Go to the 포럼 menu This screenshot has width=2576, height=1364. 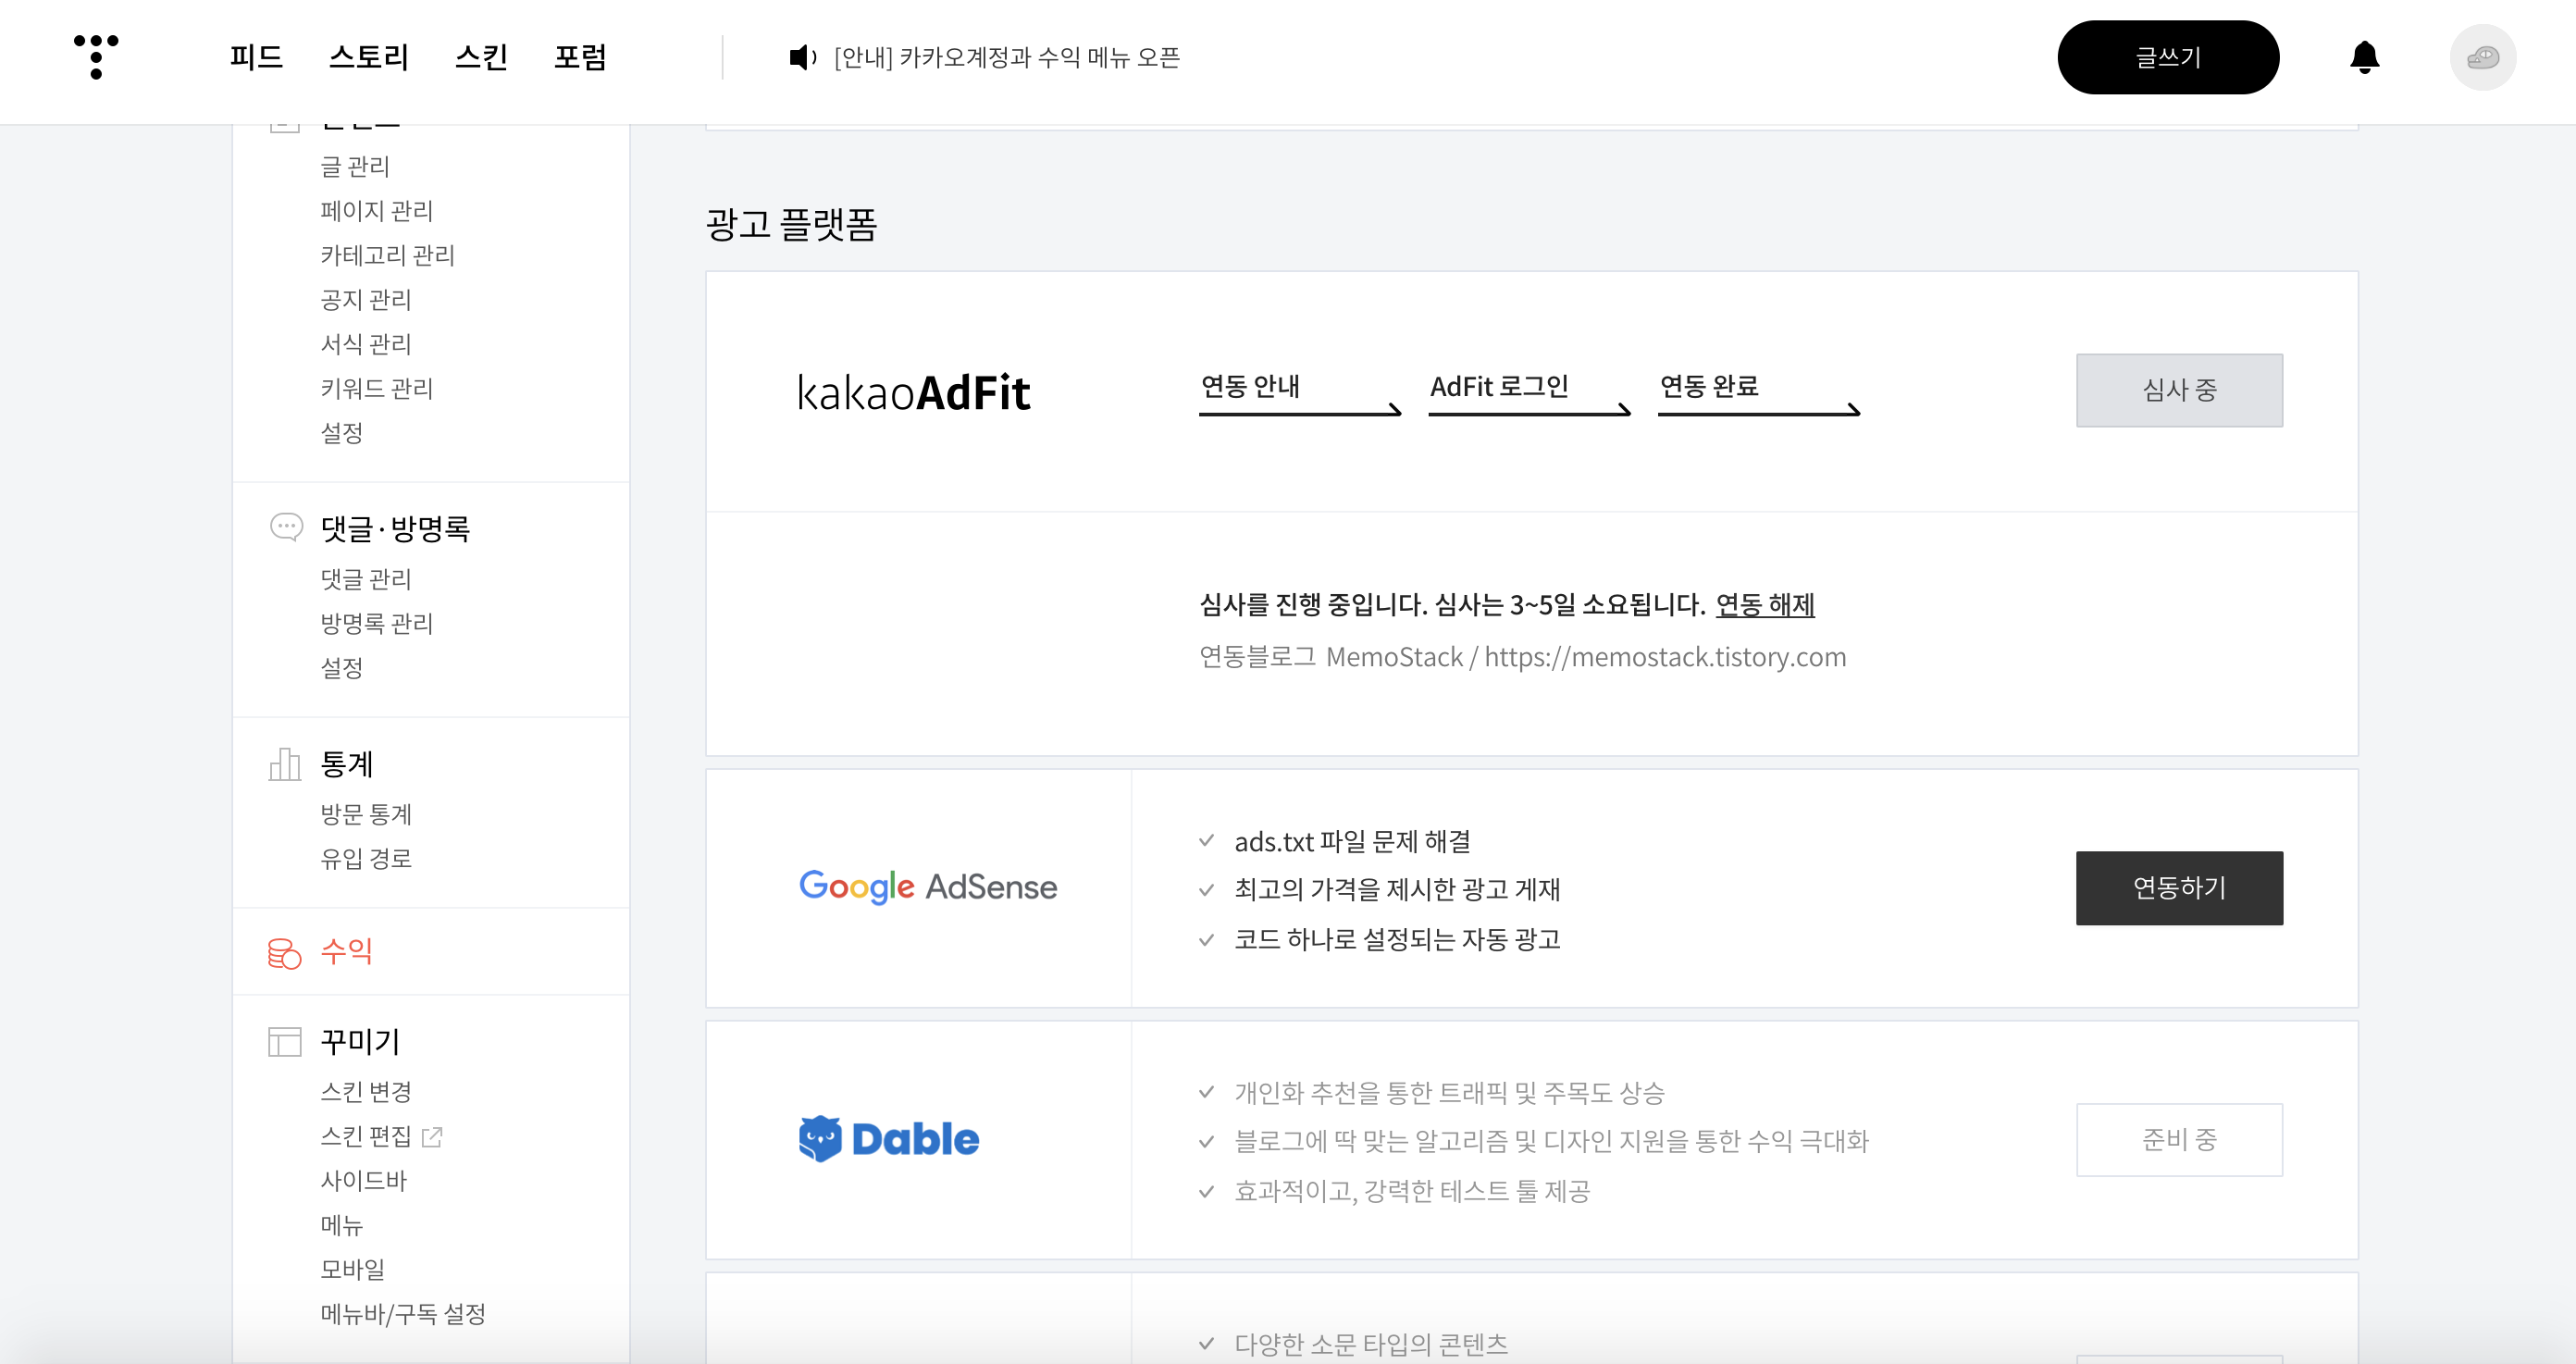[580, 57]
